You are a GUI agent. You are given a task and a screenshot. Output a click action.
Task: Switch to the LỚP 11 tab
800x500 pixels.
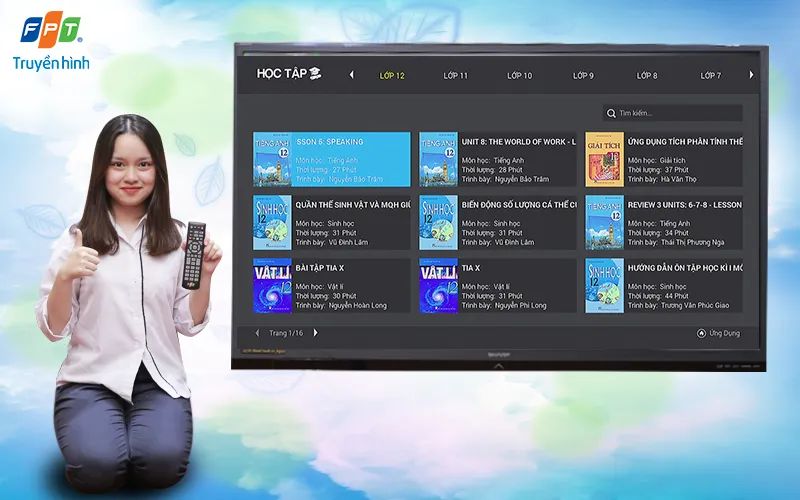(x=456, y=76)
